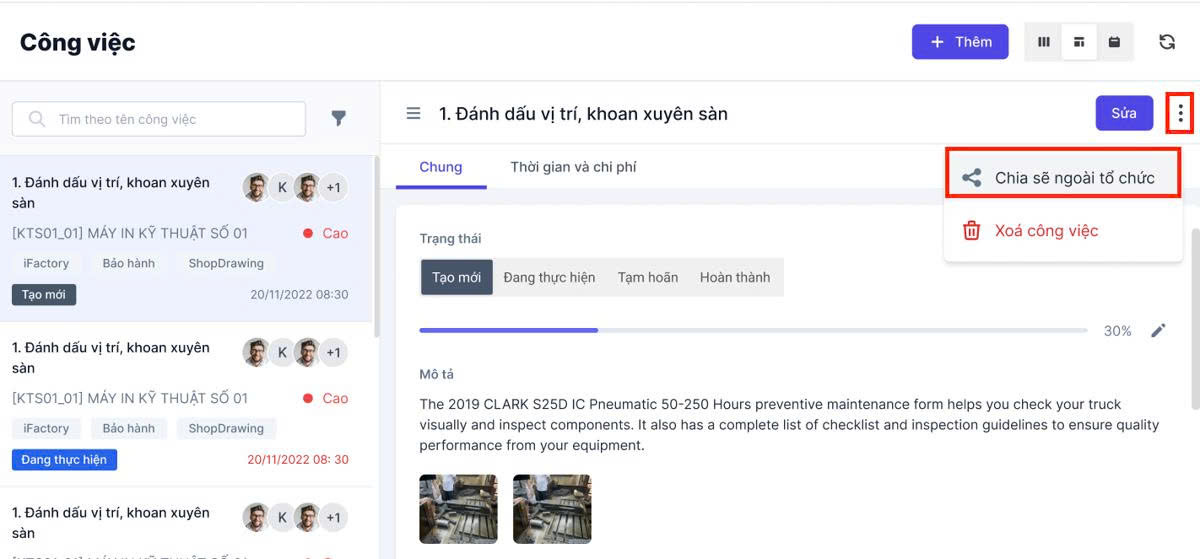Set status to Hoàn thành

[734, 277]
